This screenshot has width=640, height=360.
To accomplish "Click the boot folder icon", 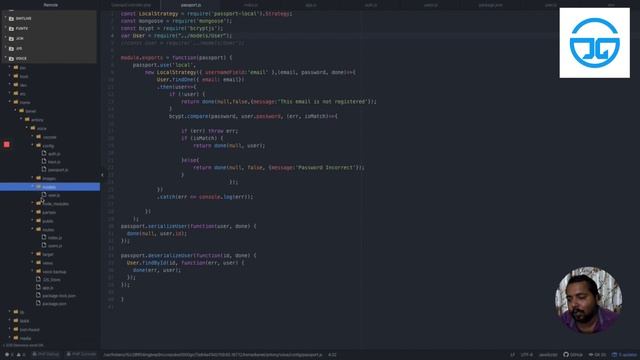I will pyautogui.click(x=16, y=76).
